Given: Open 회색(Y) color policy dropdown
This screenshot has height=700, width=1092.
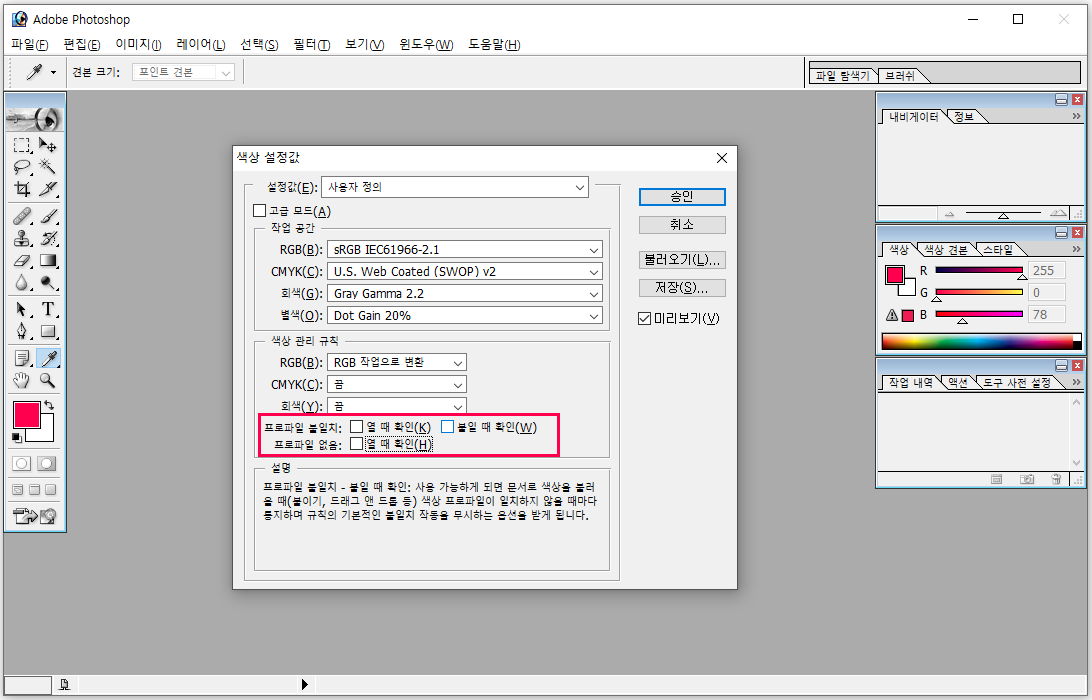Looking at the screenshot, I should point(397,405).
